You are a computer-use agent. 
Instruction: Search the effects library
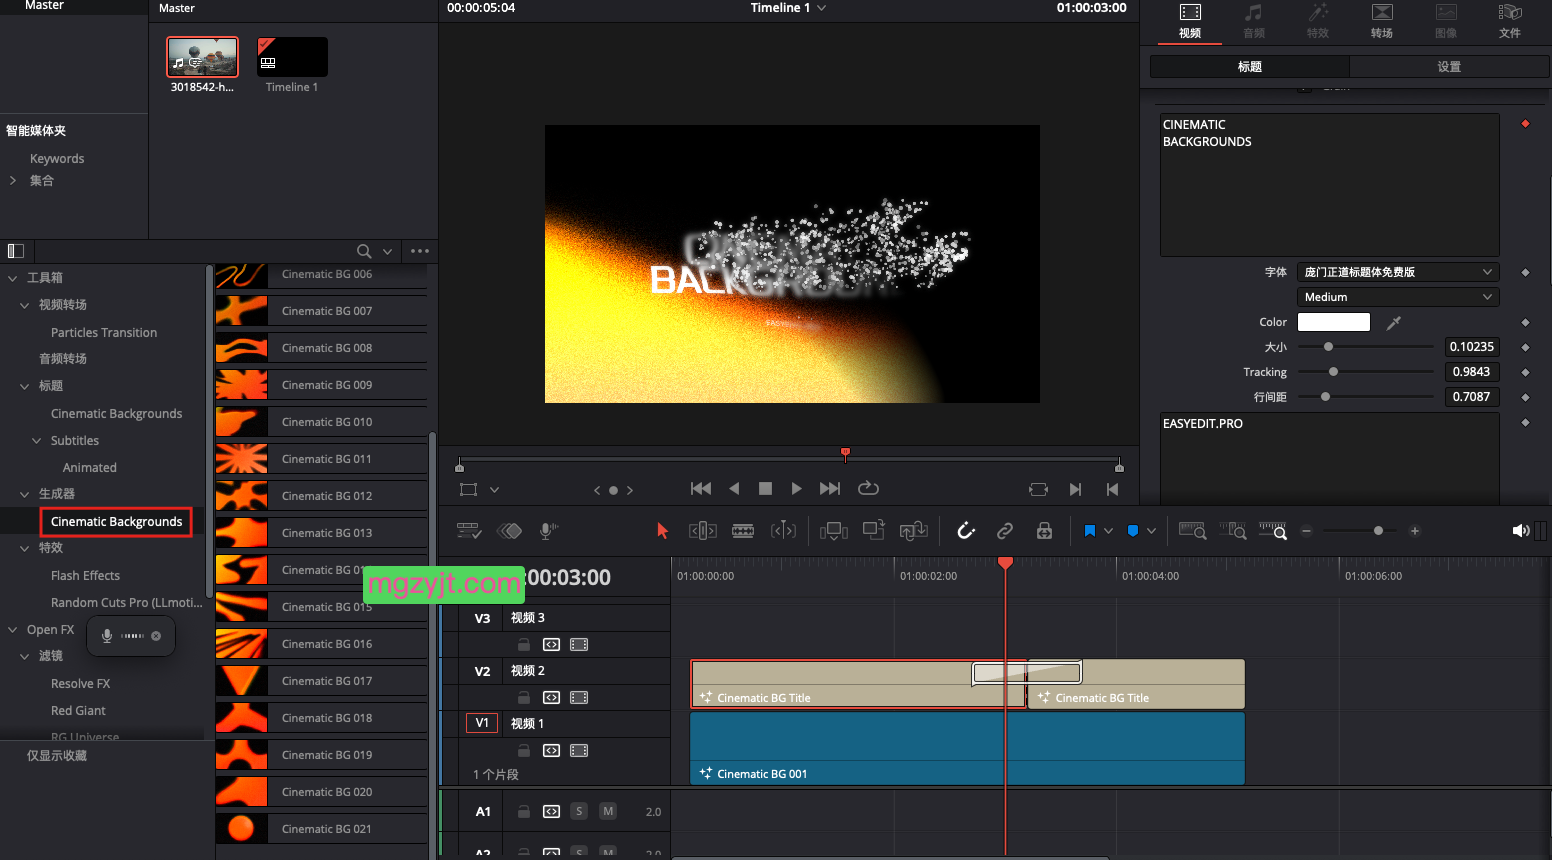pos(364,251)
